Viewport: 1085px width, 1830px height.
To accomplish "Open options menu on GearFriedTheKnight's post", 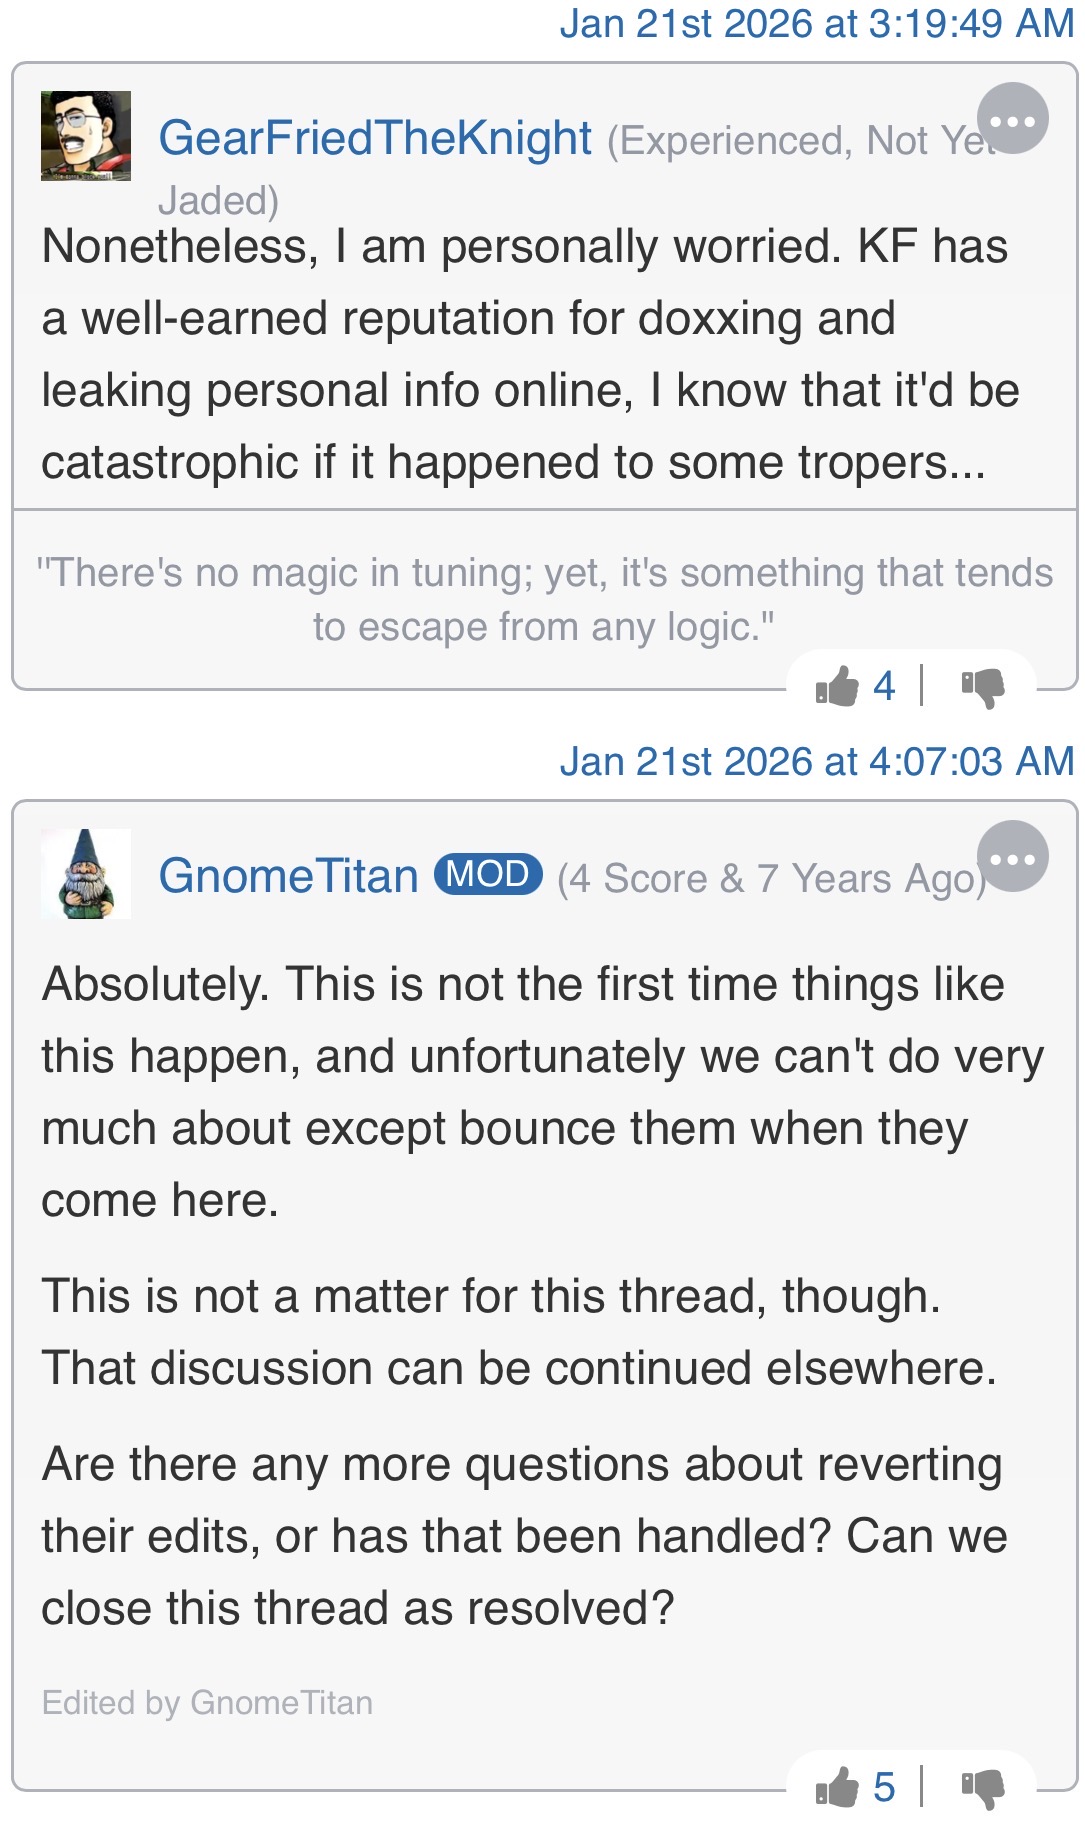I will [1012, 118].
